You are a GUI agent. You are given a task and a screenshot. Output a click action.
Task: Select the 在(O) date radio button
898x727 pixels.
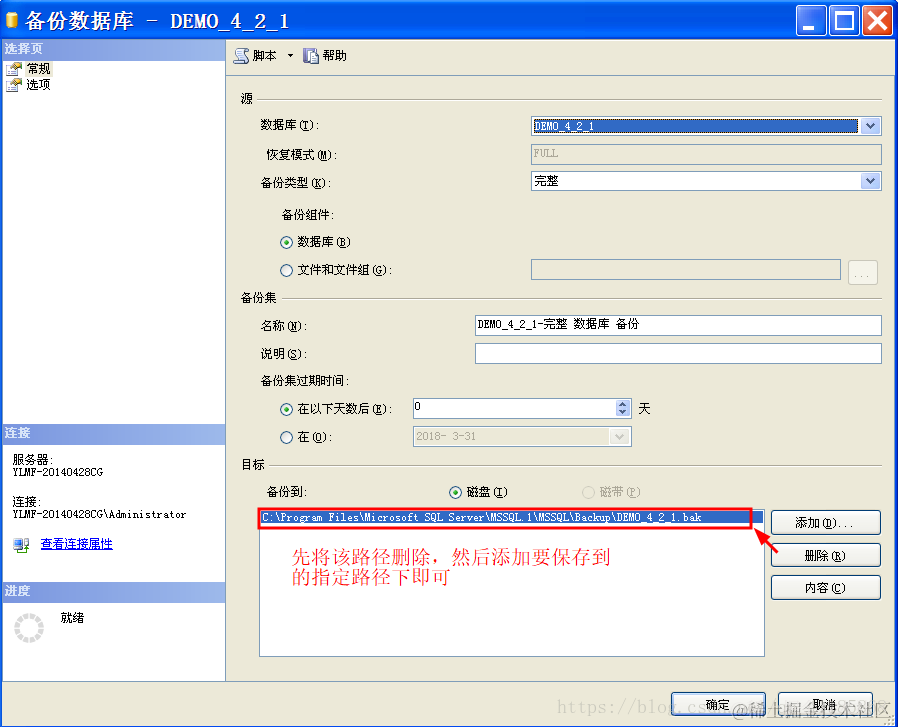point(286,437)
